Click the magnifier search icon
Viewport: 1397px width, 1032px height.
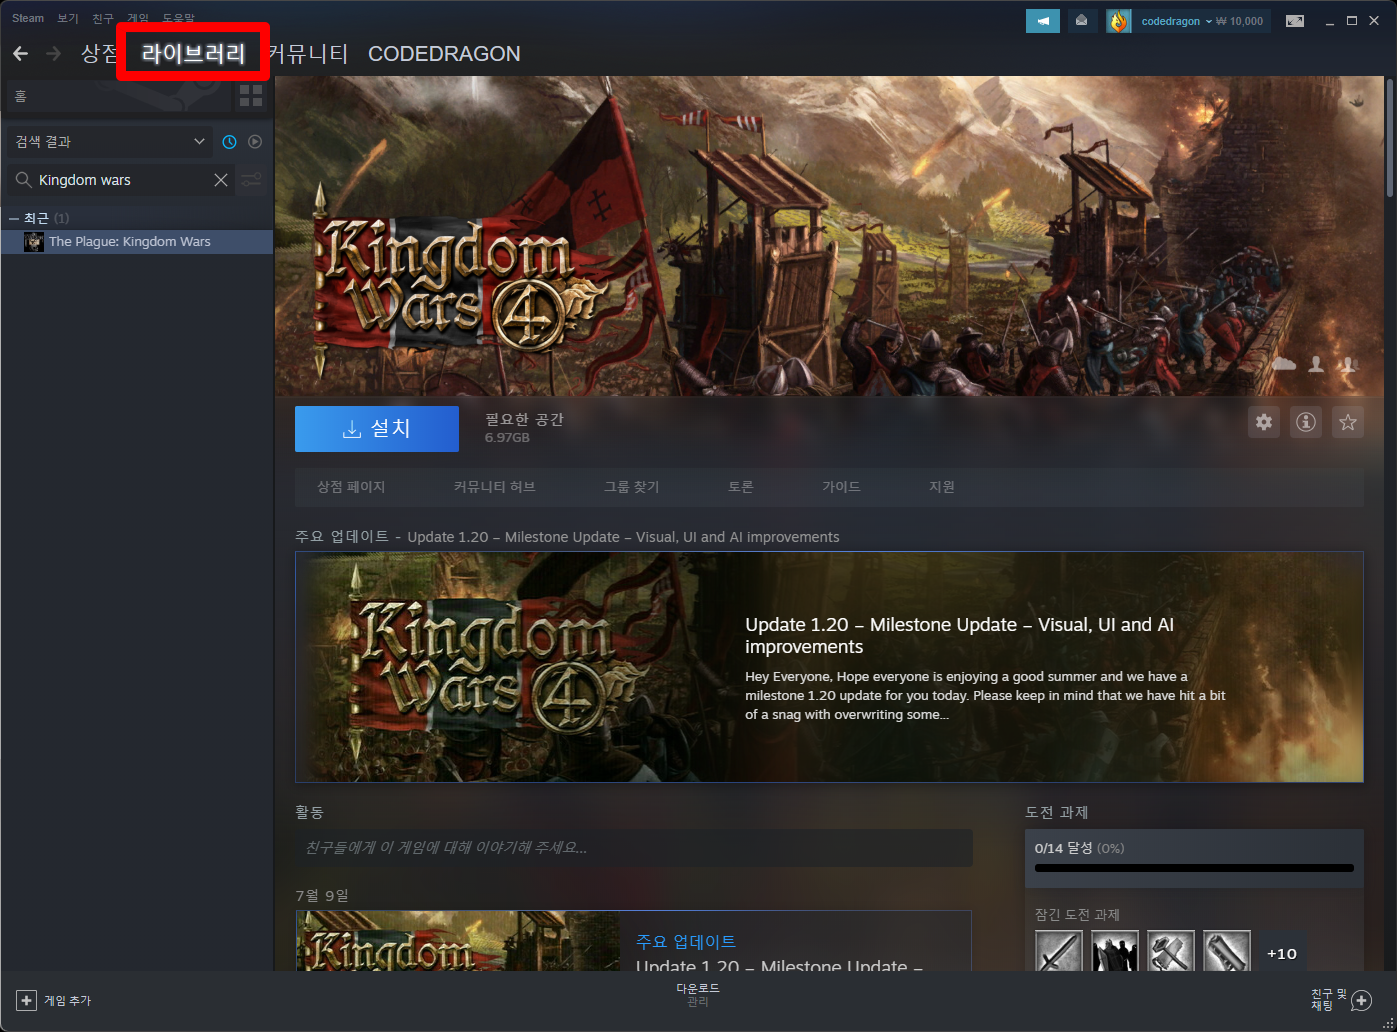point(23,180)
